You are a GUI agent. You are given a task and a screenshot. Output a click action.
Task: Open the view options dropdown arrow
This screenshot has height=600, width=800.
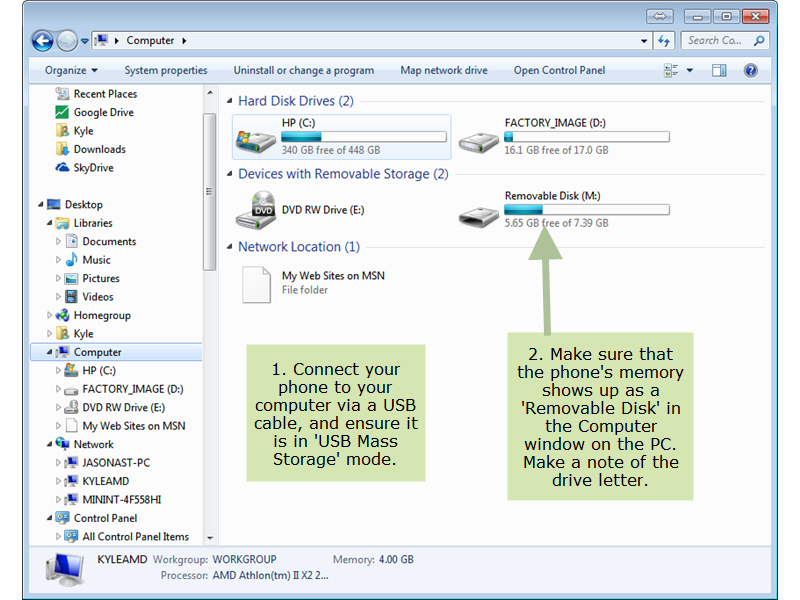click(690, 70)
